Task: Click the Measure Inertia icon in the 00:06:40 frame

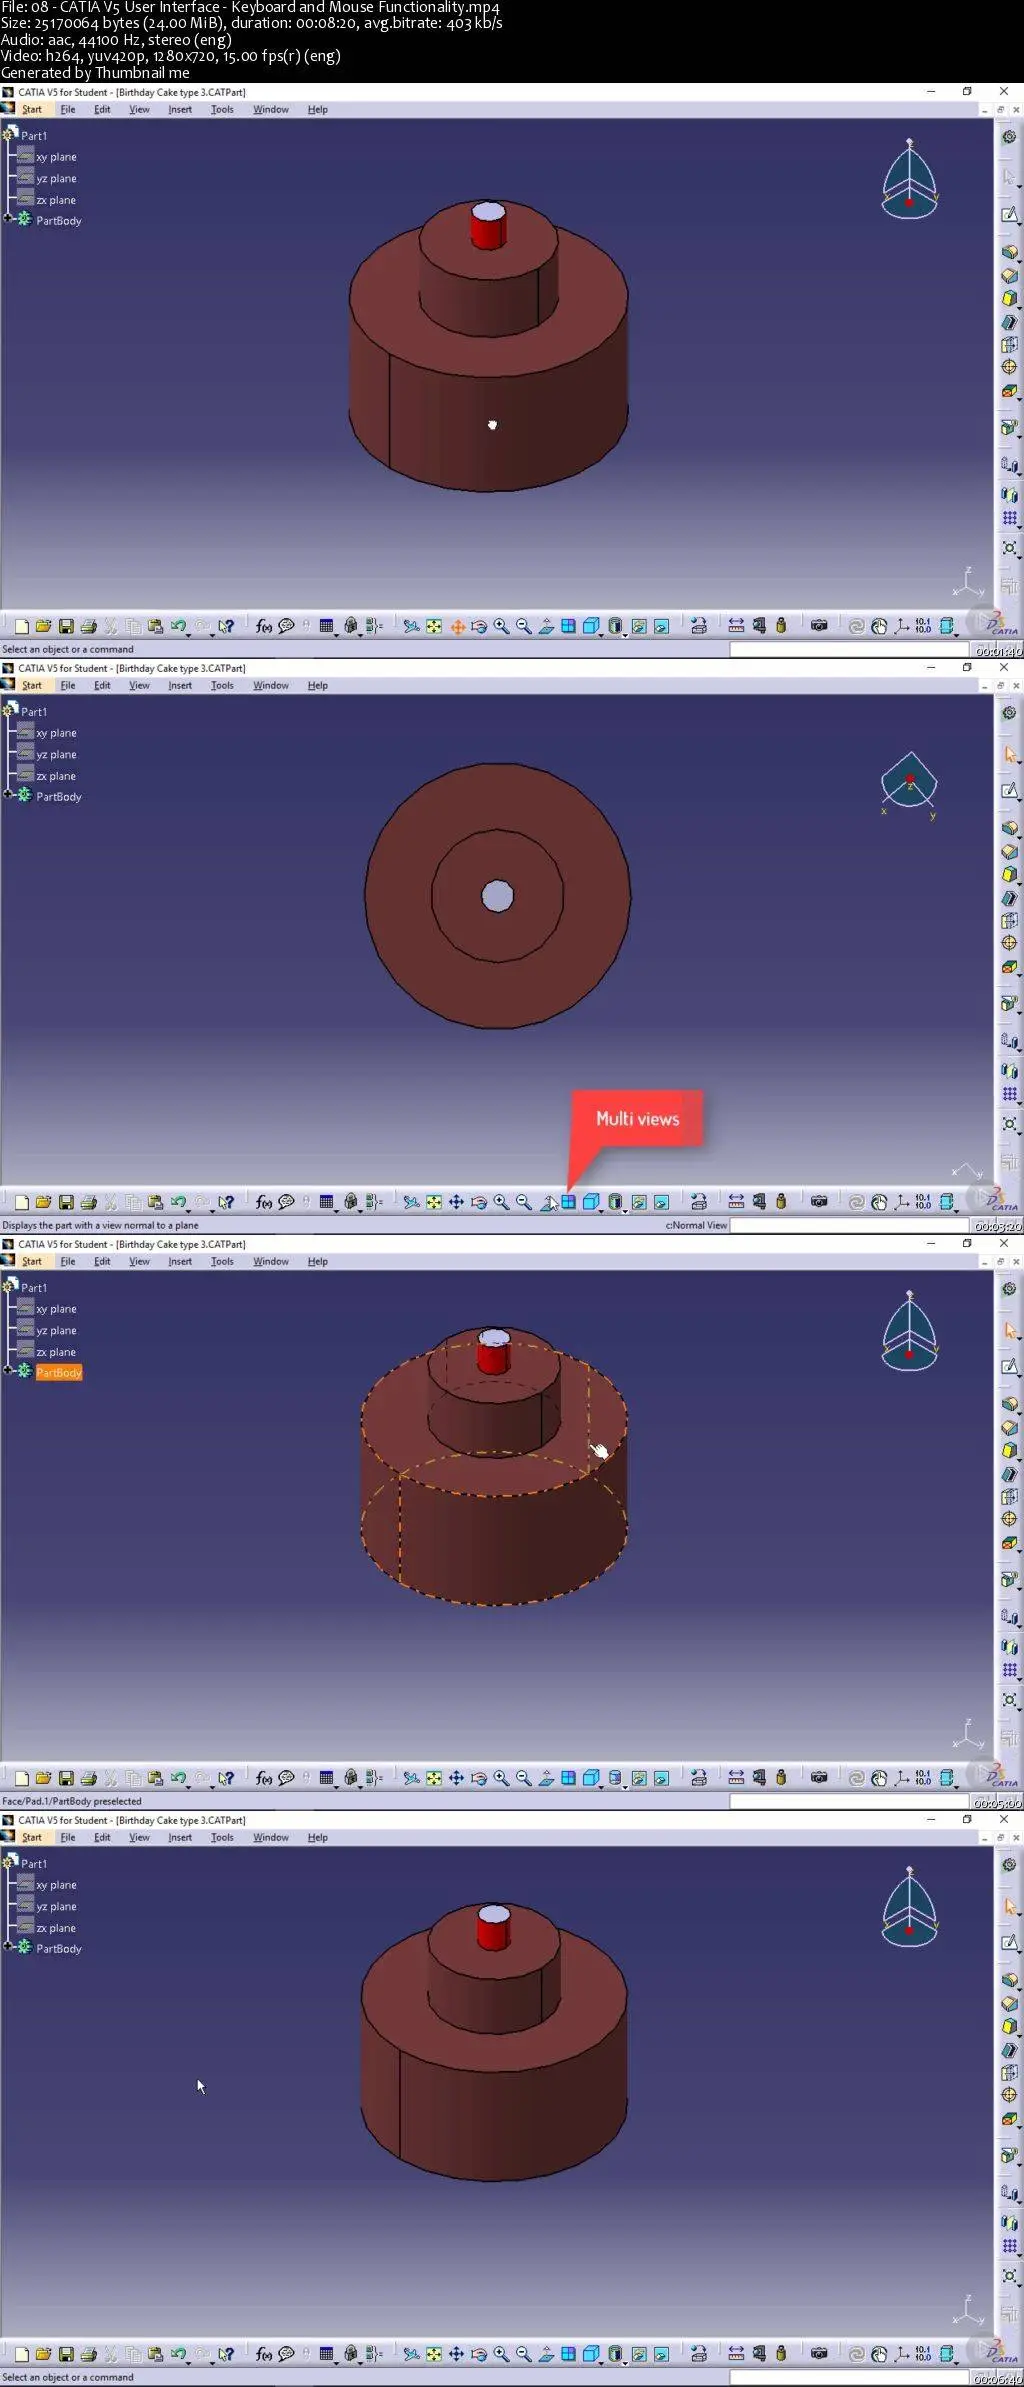Action: (781, 2354)
